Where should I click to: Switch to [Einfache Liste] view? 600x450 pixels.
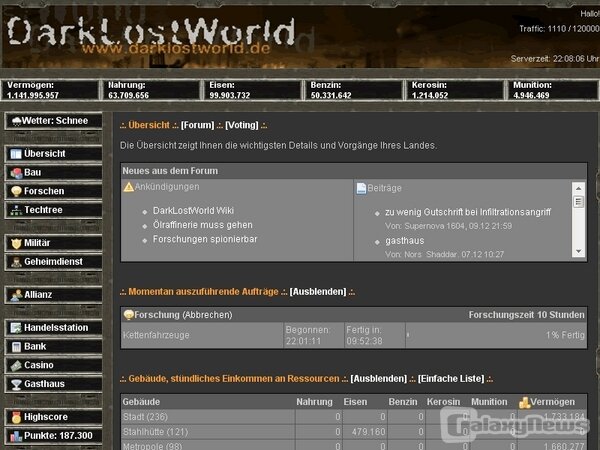click(451, 379)
